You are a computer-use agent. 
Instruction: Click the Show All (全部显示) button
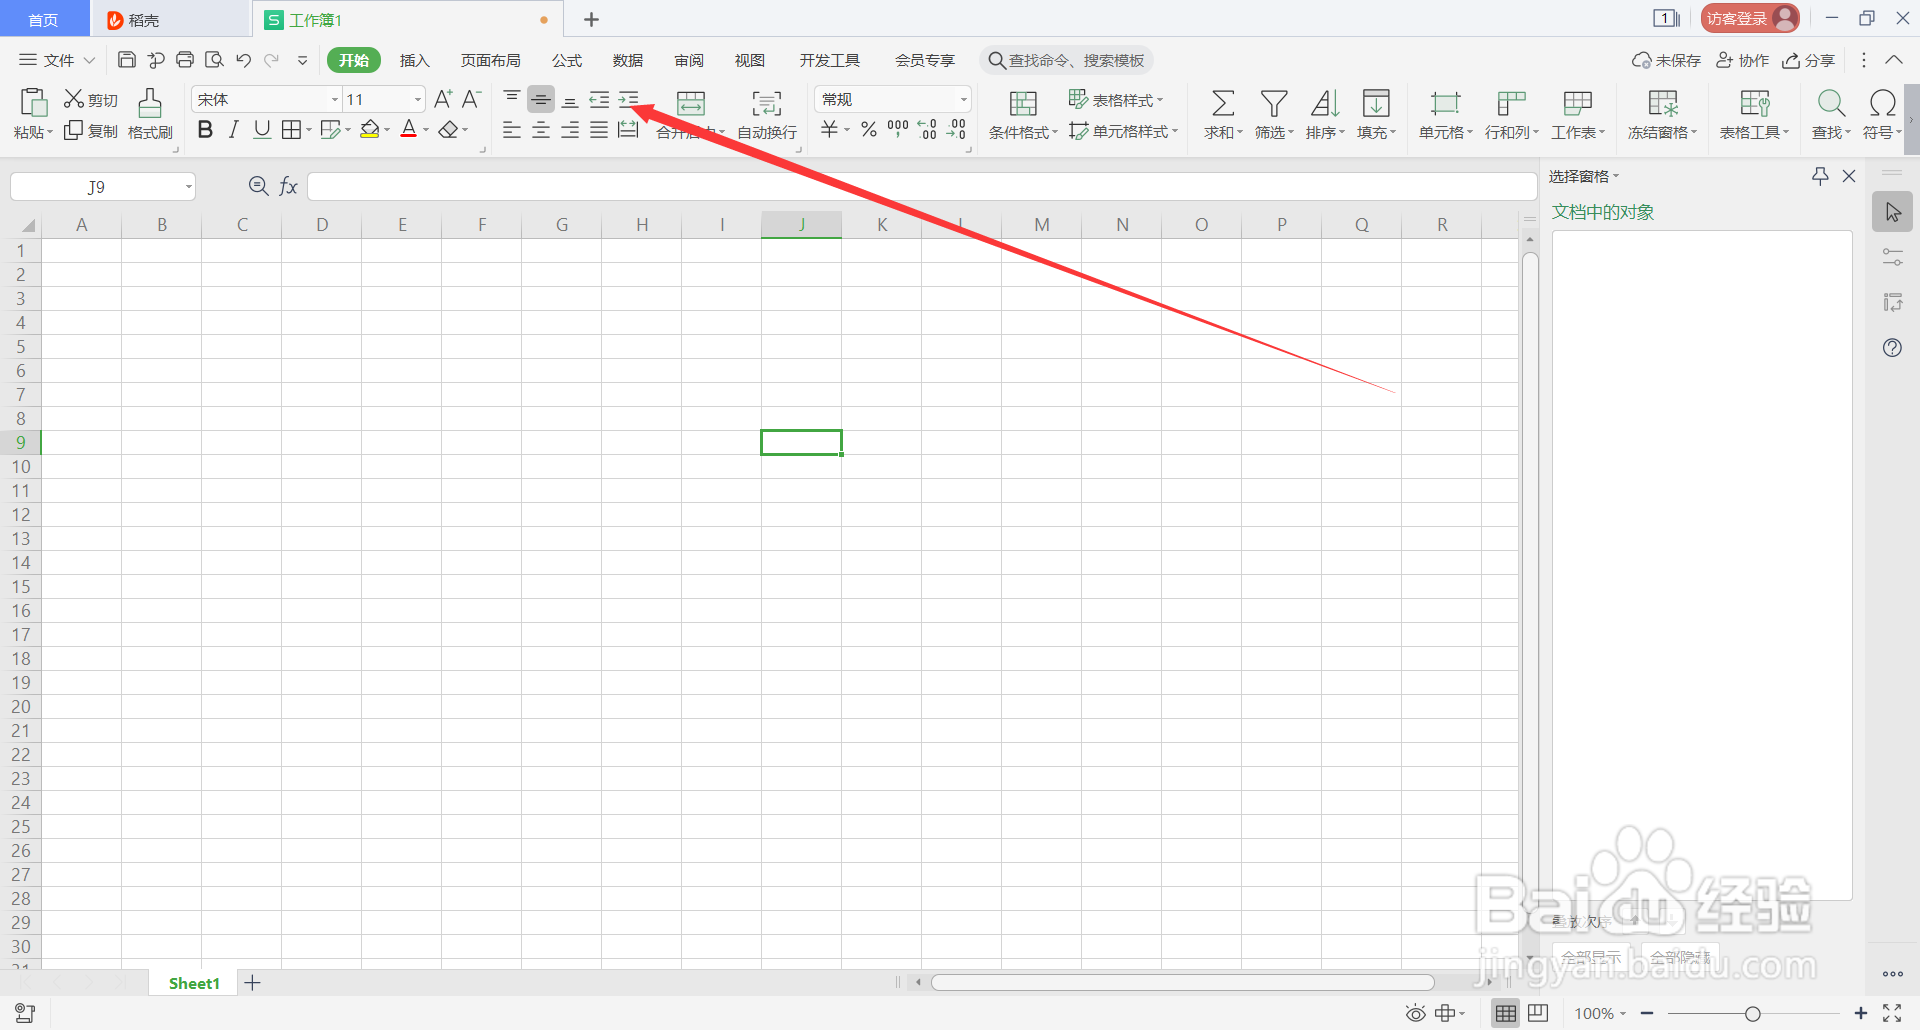point(1591,957)
